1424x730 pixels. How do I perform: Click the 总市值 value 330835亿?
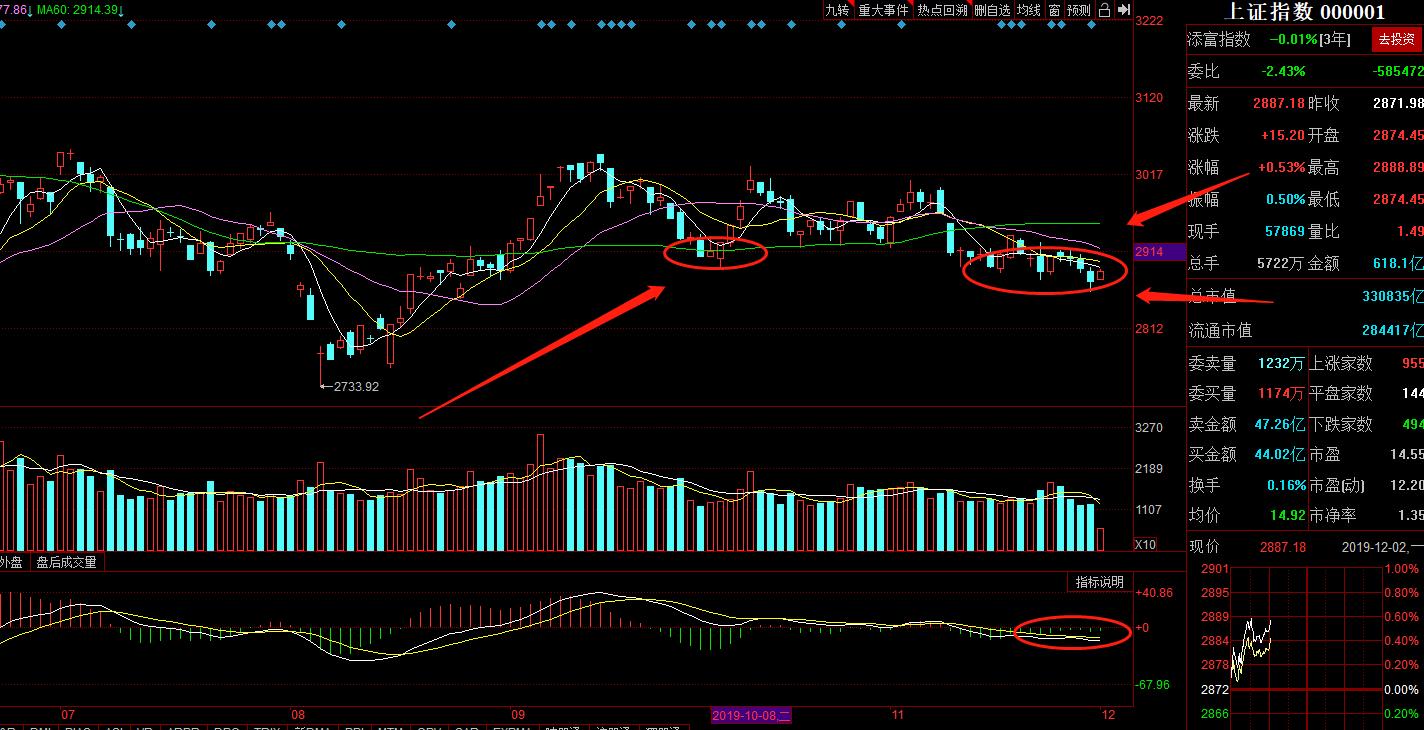coord(1392,296)
